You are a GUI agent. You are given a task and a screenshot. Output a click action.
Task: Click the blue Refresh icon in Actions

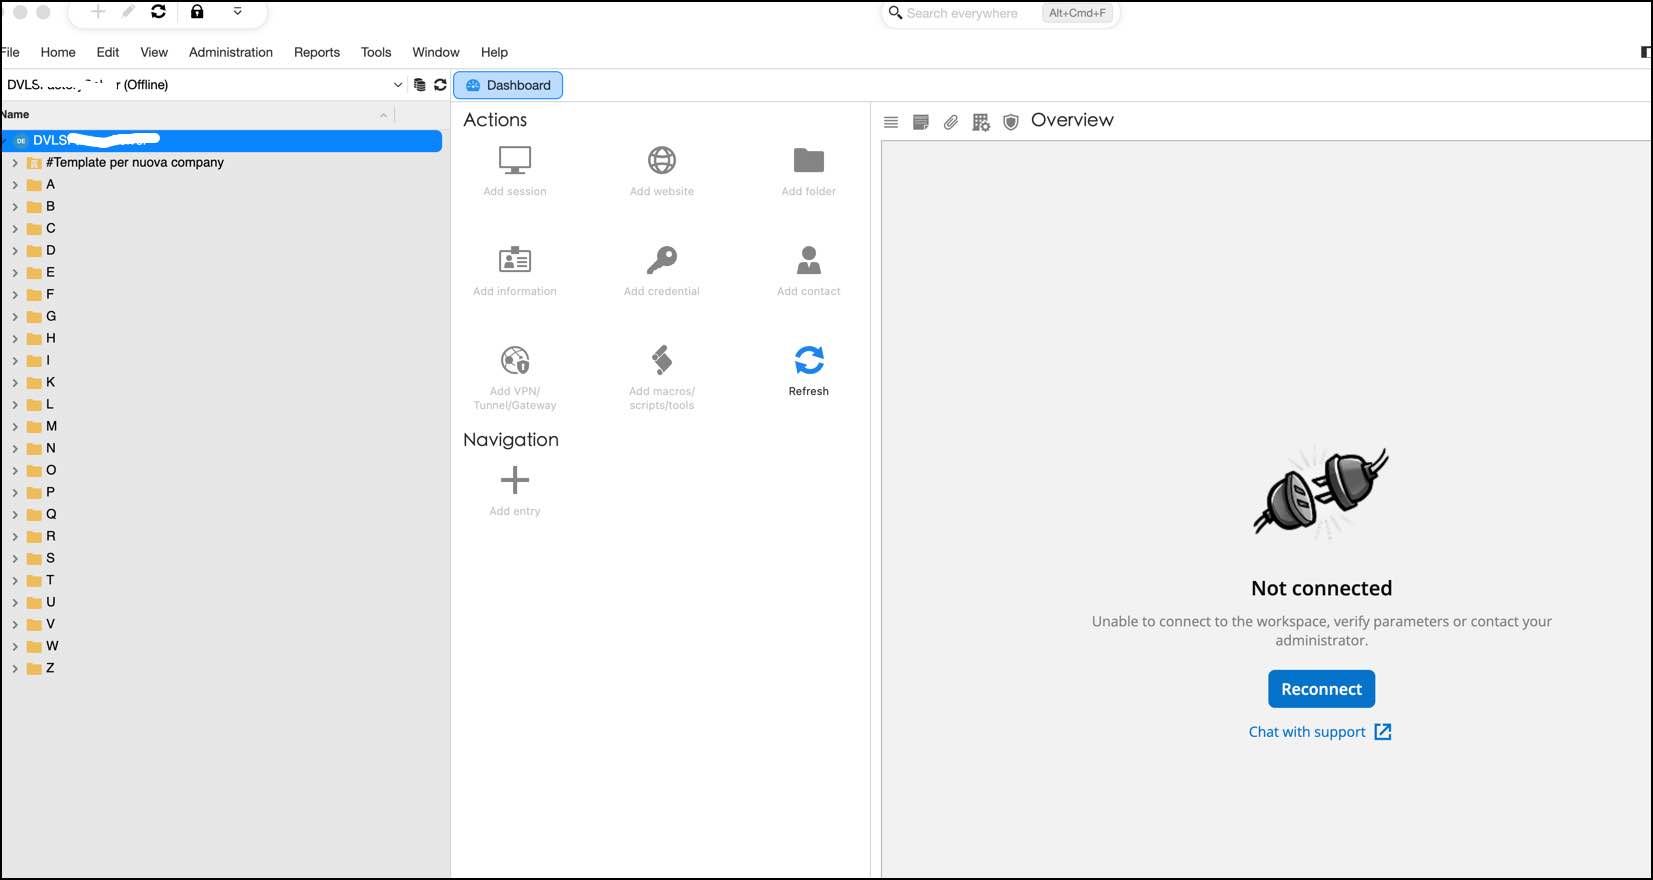(x=809, y=360)
